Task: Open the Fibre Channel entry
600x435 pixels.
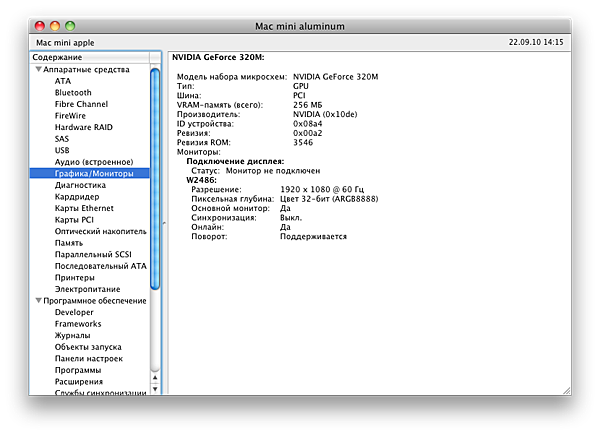Action: point(81,104)
